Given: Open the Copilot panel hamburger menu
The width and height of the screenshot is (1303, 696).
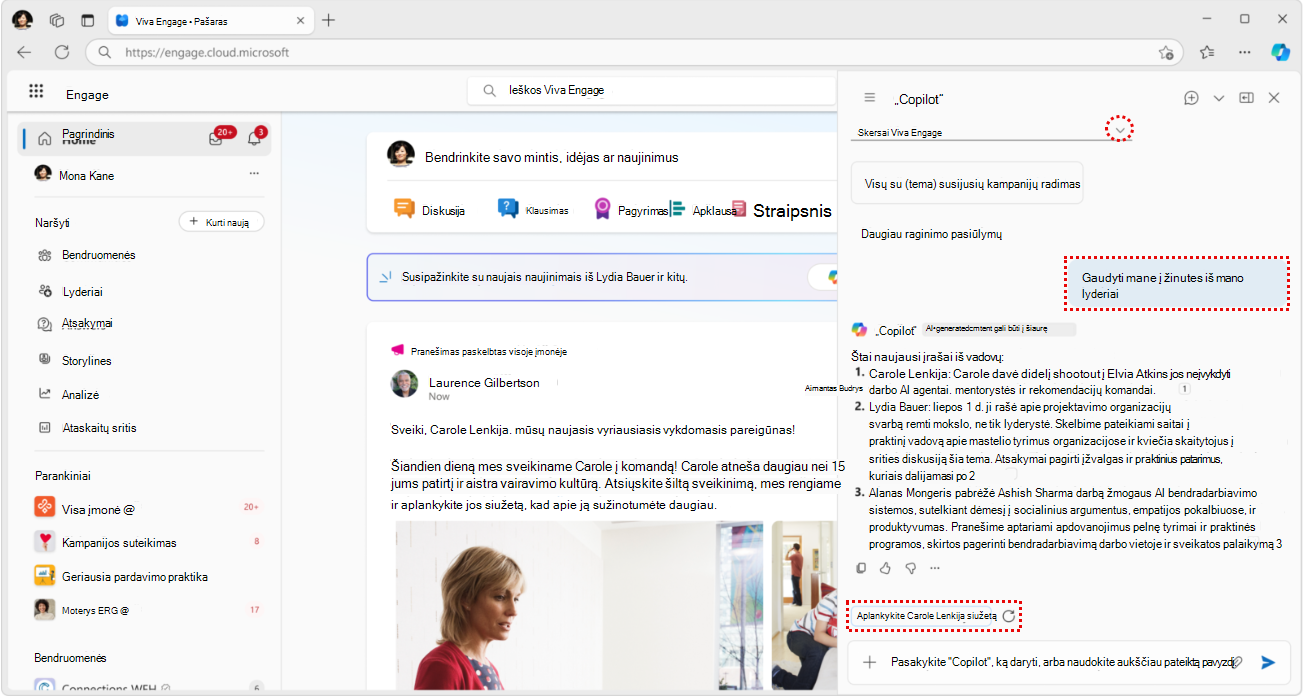Looking at the screenshot, I should [870, 98].
